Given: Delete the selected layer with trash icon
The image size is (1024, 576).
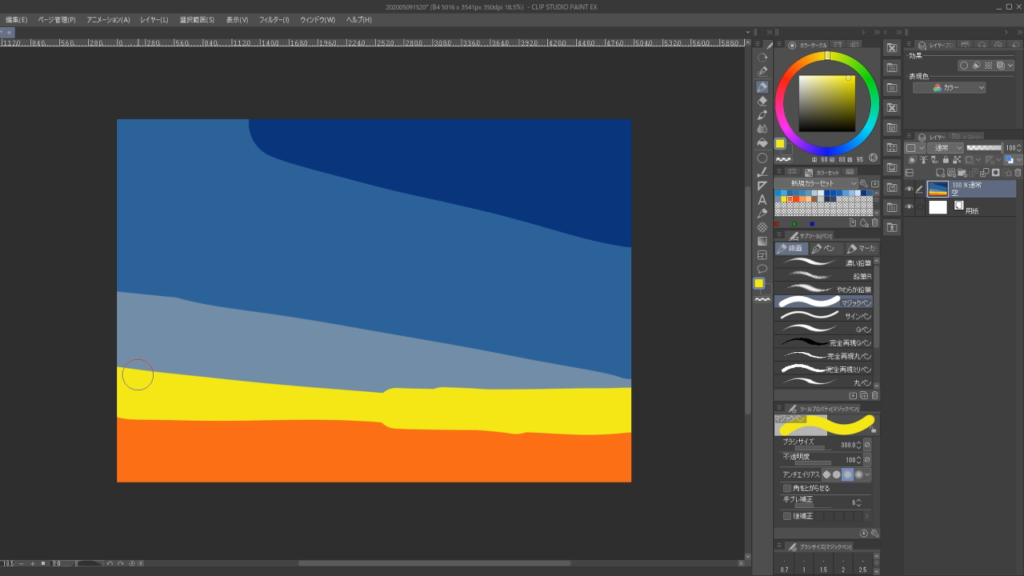Looking at the screenshot, I should tap(1017, 172).
